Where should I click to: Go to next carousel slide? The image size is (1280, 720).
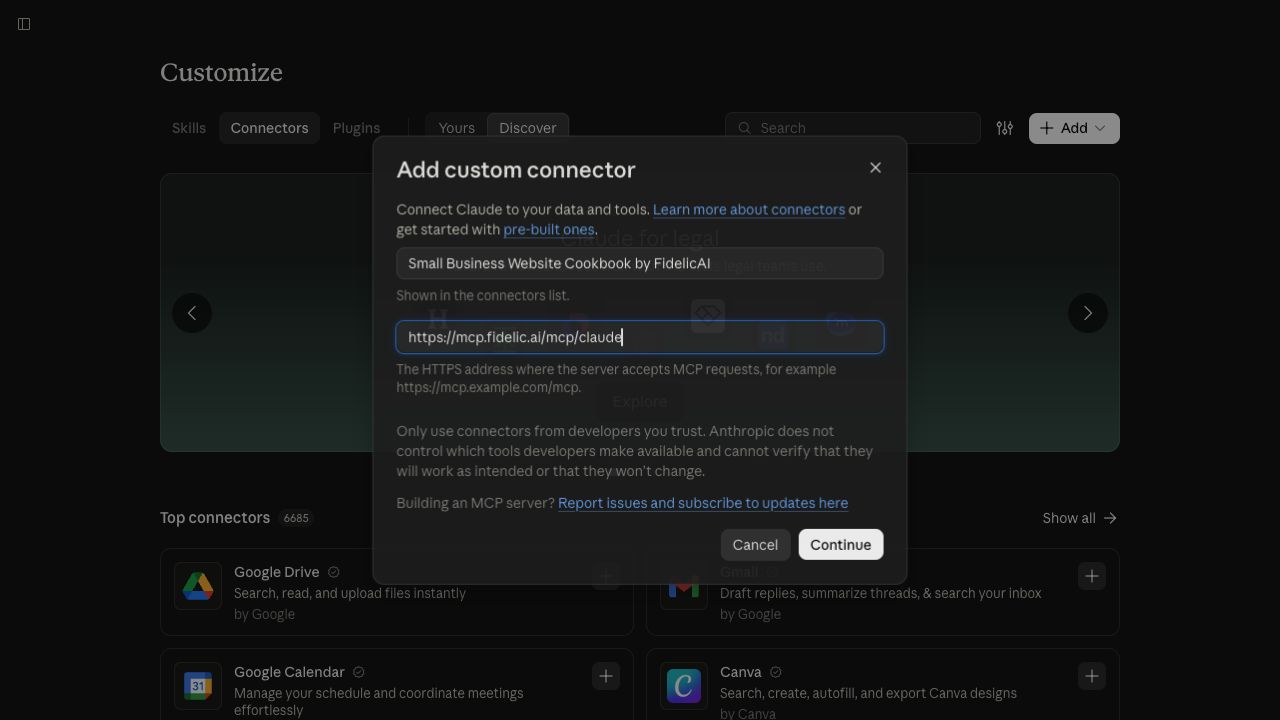pos(1088,313)
